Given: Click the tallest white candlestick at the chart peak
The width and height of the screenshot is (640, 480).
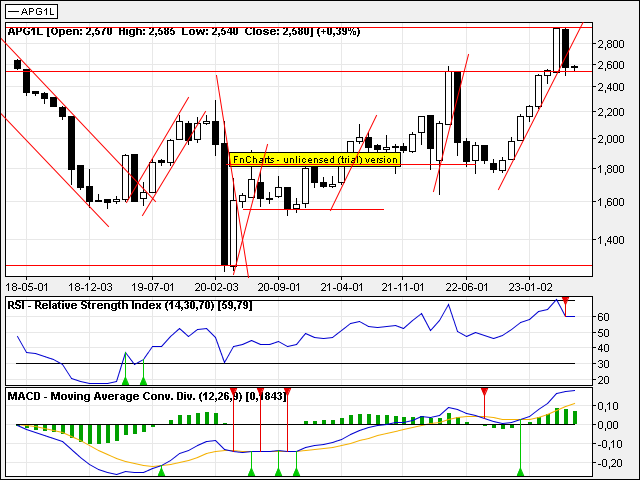Looking at the screenshot, I should (556, 50).
